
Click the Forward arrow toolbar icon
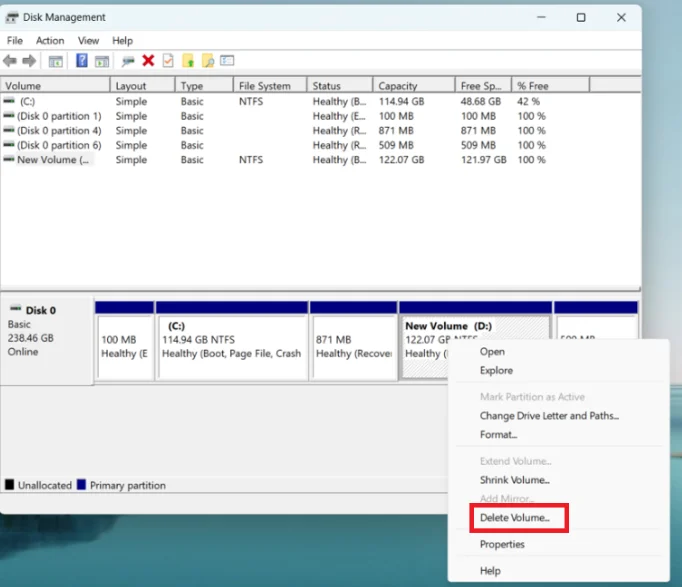29,61
